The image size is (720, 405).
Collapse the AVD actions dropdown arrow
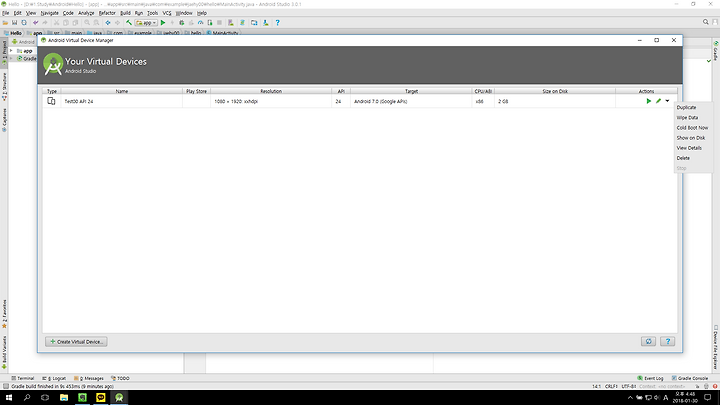point(667,101)
